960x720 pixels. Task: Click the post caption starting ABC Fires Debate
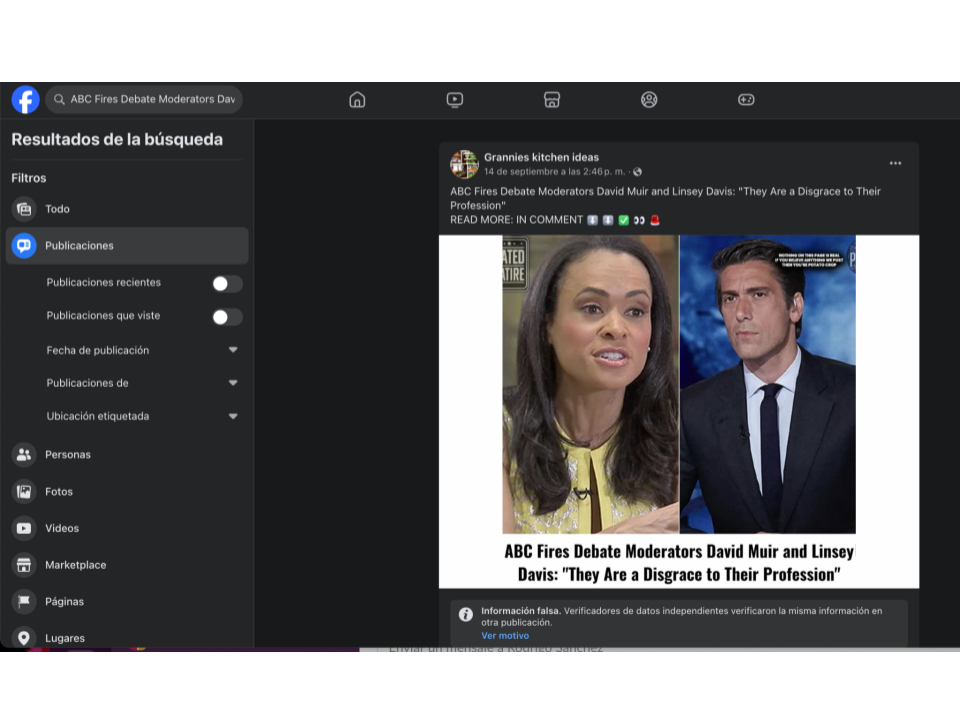click(x=665, y=198)
